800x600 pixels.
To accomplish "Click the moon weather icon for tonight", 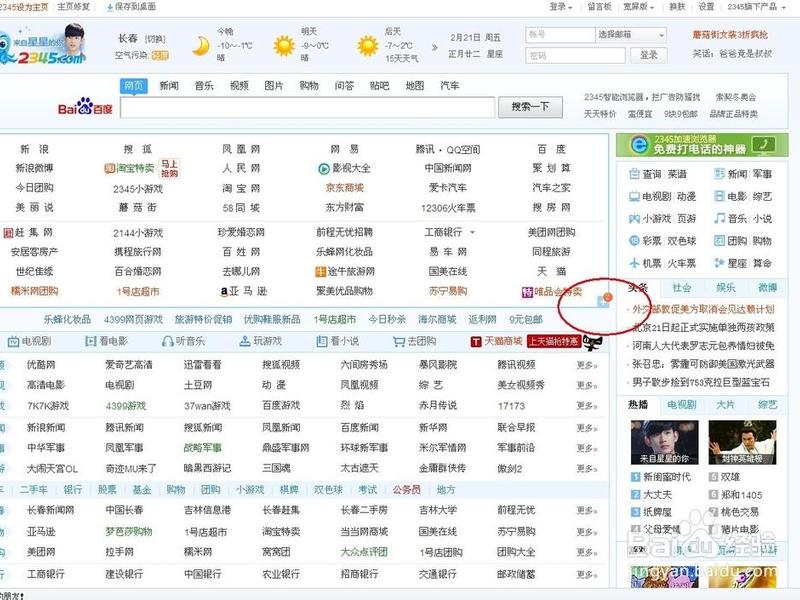I will 201,46.
